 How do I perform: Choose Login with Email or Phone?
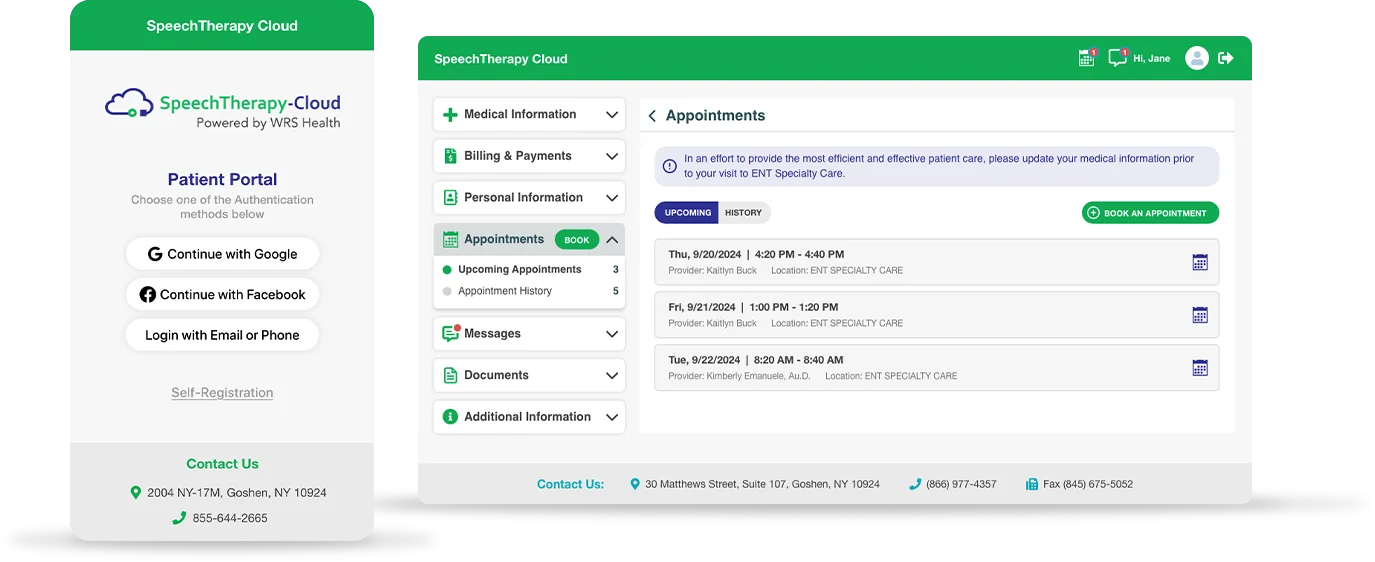point(222,336)
